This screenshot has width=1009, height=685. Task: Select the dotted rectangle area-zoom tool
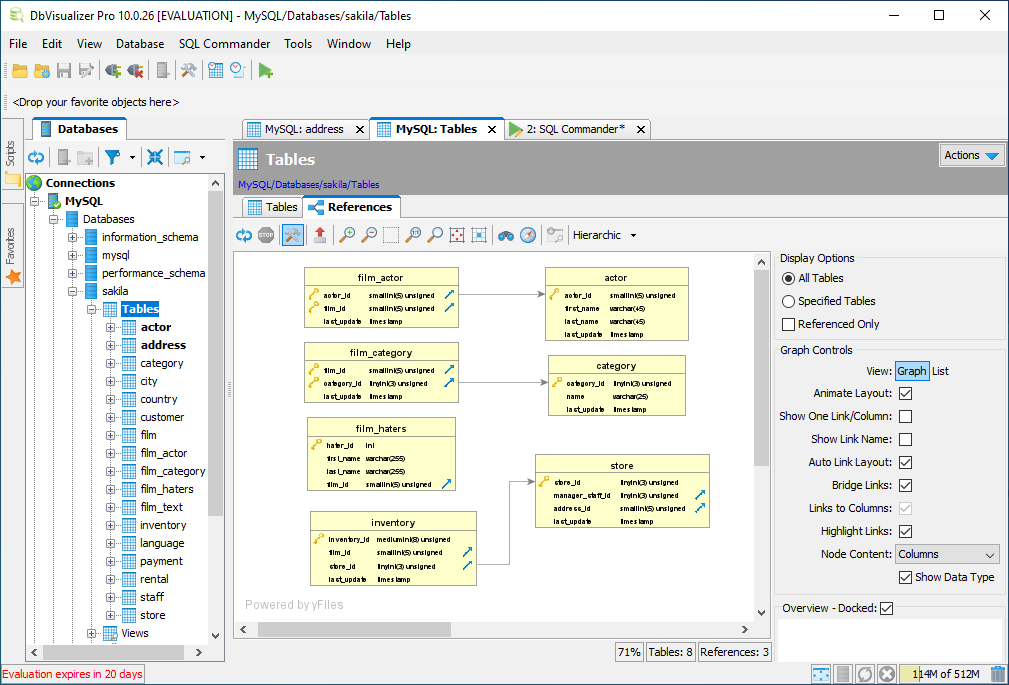pyautogui.click(x=391, y=236)
